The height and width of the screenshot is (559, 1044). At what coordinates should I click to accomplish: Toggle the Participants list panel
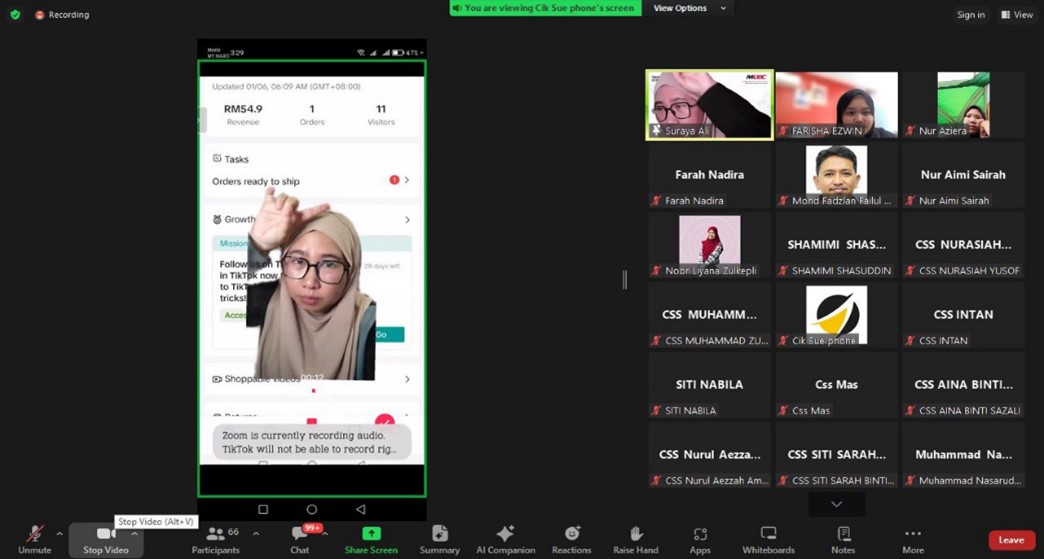point(215,538)
